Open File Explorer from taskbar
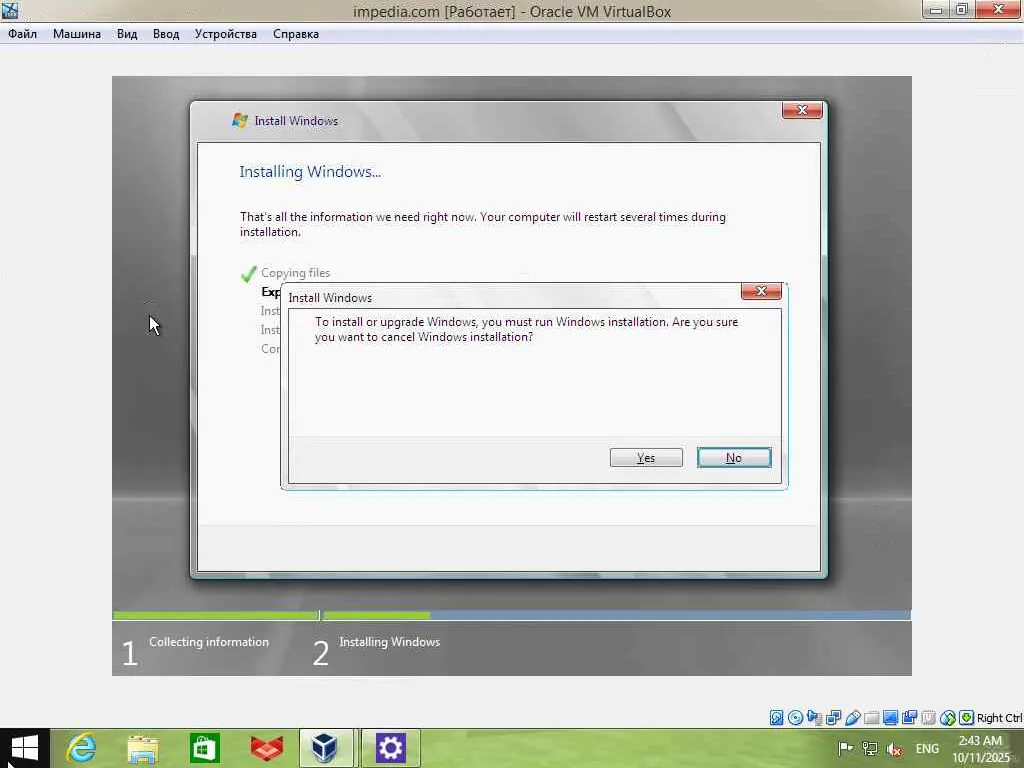This screenshot has width=1024, height=768. point(142,749)
